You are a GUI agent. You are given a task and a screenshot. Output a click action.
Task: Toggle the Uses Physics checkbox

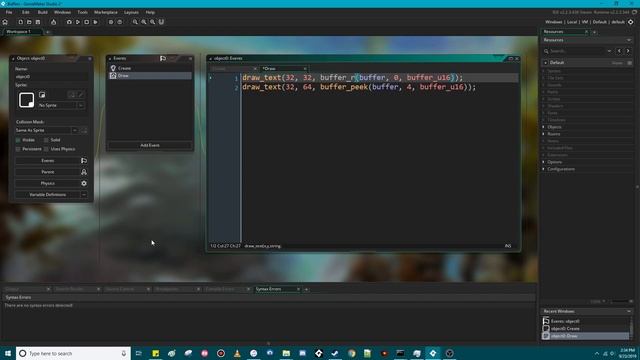[x=46, y=149]
